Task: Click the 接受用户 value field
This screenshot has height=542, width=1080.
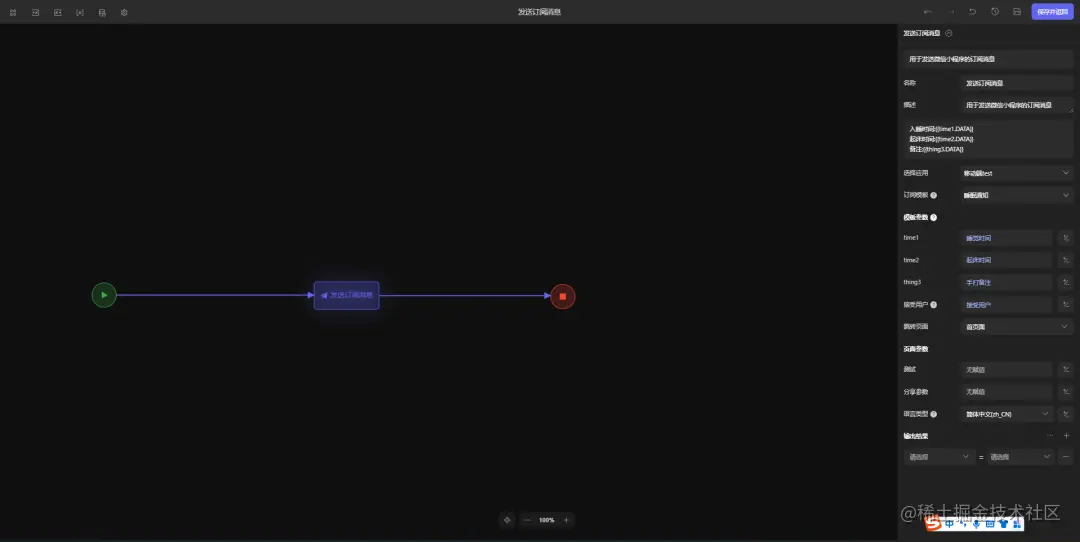Action: coord(1006,304)
